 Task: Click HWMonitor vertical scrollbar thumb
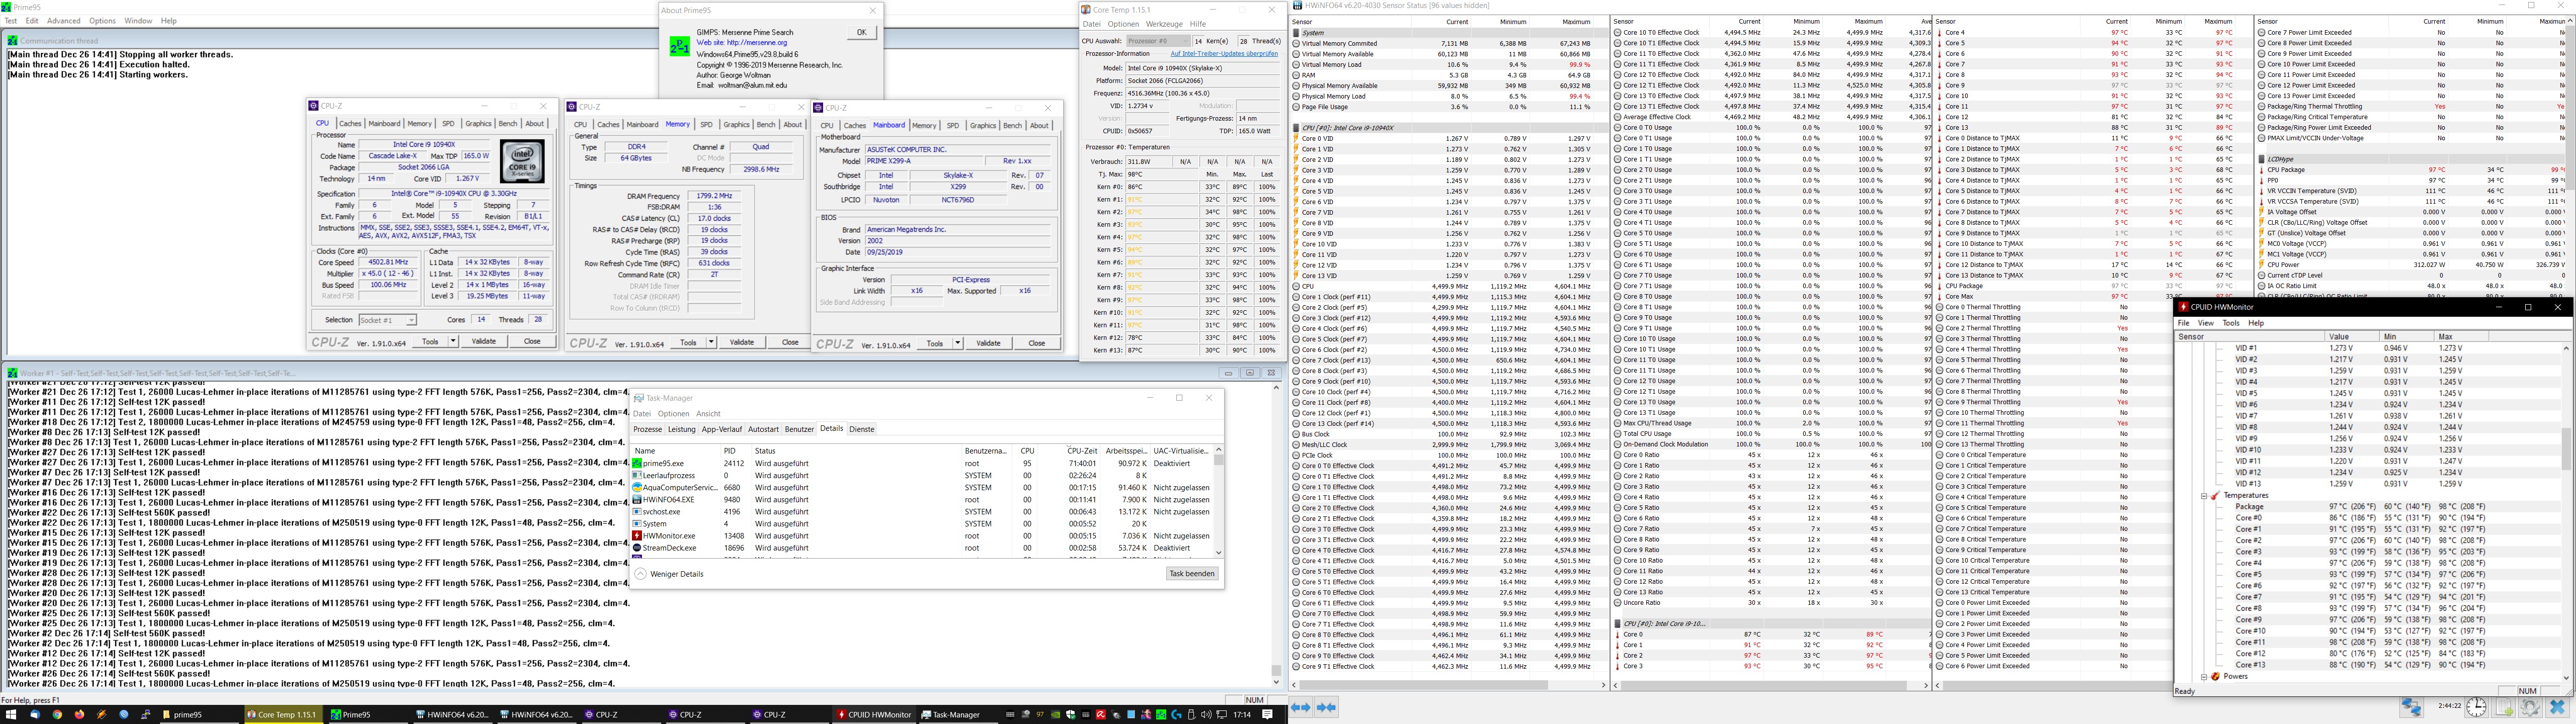pyautogui.click(x=2565, y=448)
